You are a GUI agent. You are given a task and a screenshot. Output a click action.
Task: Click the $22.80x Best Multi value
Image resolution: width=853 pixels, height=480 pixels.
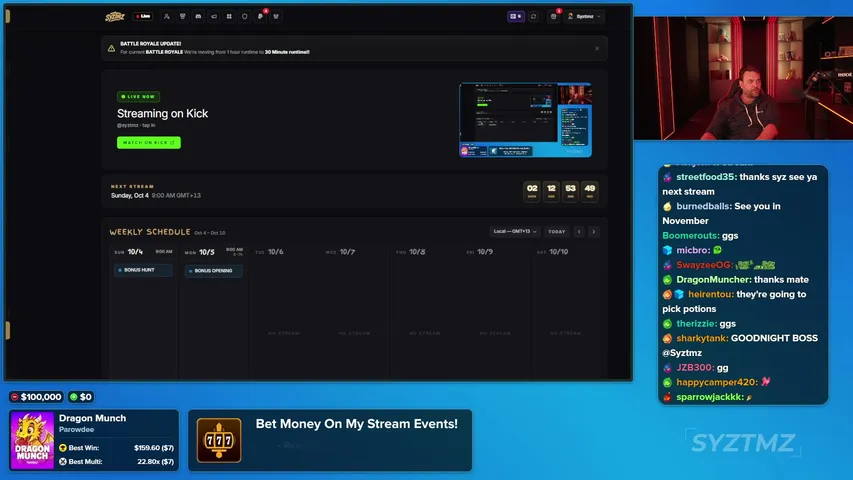(155, 461)
